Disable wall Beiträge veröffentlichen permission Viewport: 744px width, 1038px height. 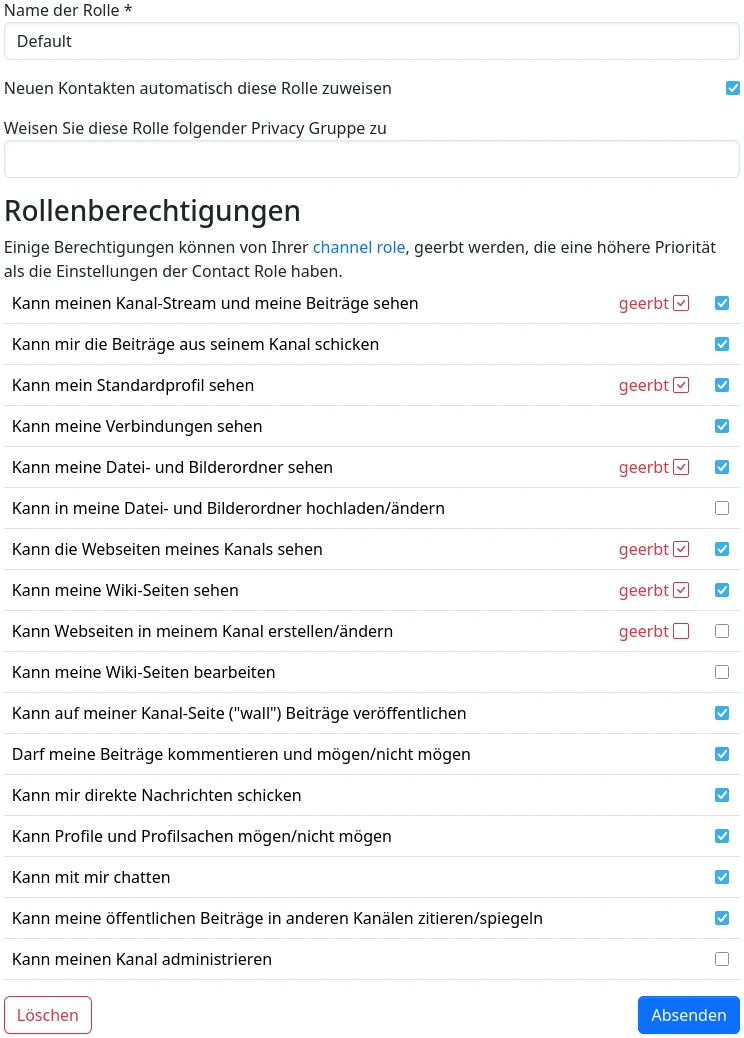(x=722, y=713)
